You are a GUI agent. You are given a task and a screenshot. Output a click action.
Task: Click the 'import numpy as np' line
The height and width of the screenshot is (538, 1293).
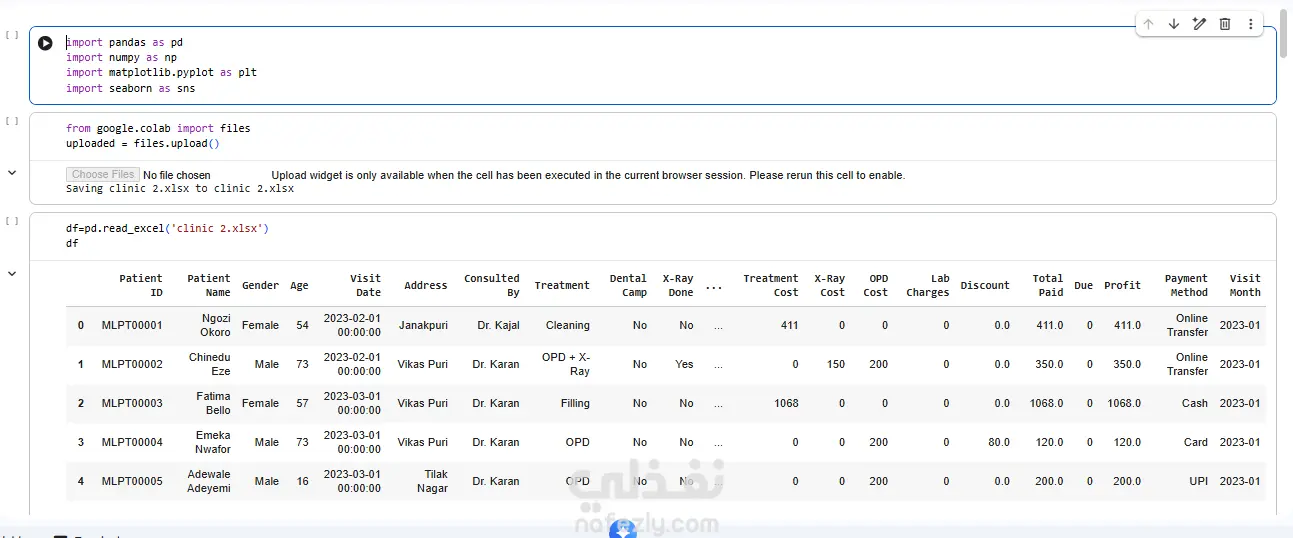pyautogui.click(x=121, y=58)
